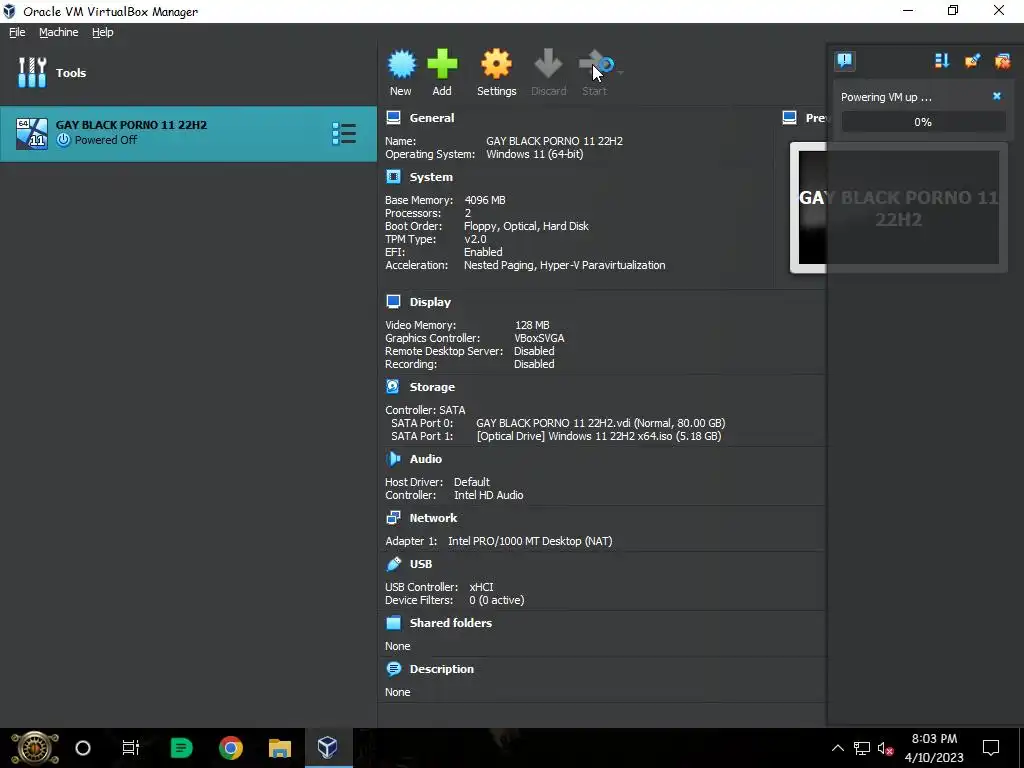
Task: Click the 4096 MB base memory value
Action: [x=485, y=200]
